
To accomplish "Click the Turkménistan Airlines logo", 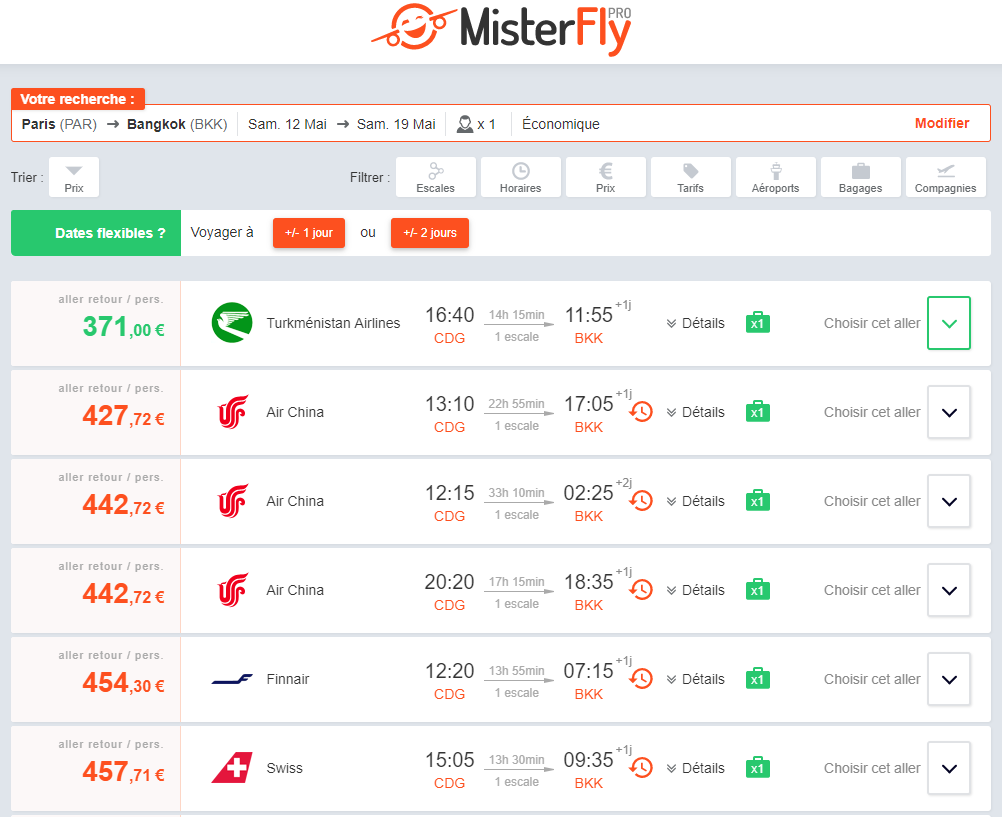I will (232, 323).
